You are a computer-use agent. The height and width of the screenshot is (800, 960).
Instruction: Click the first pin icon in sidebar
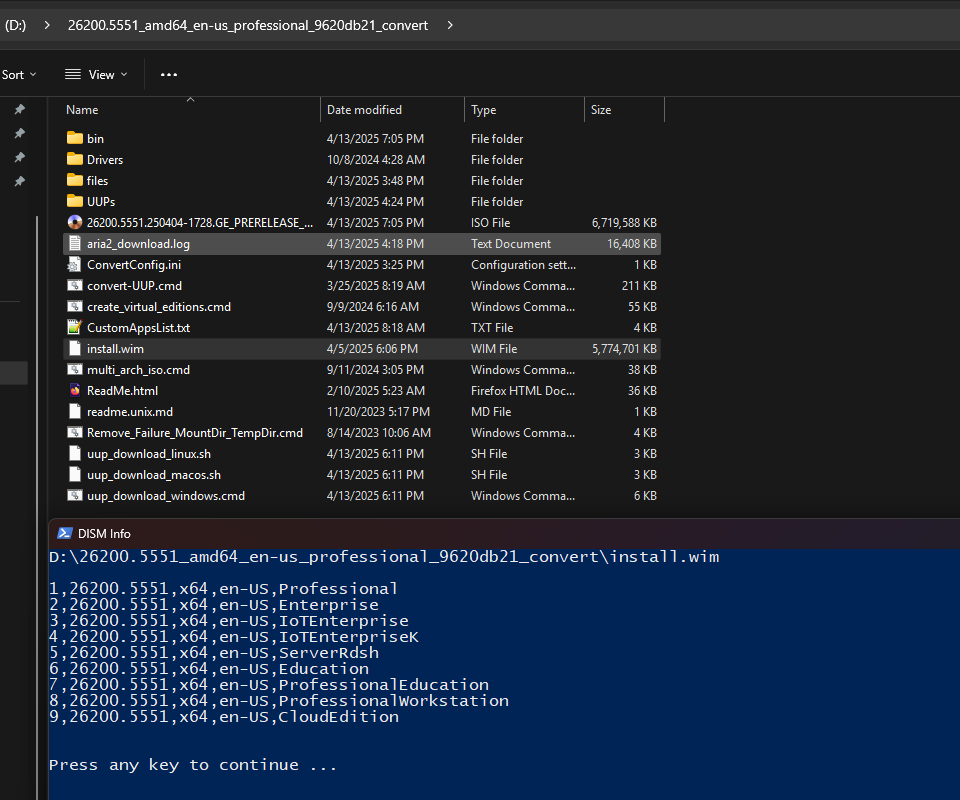(x=20, y=109)
